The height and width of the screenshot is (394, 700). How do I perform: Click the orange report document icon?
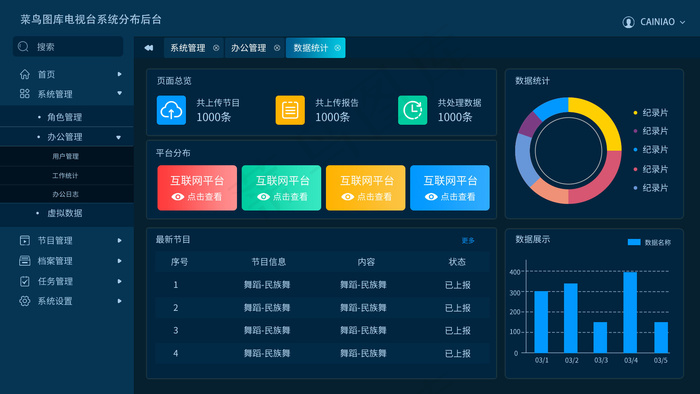(x=290, y=110)
